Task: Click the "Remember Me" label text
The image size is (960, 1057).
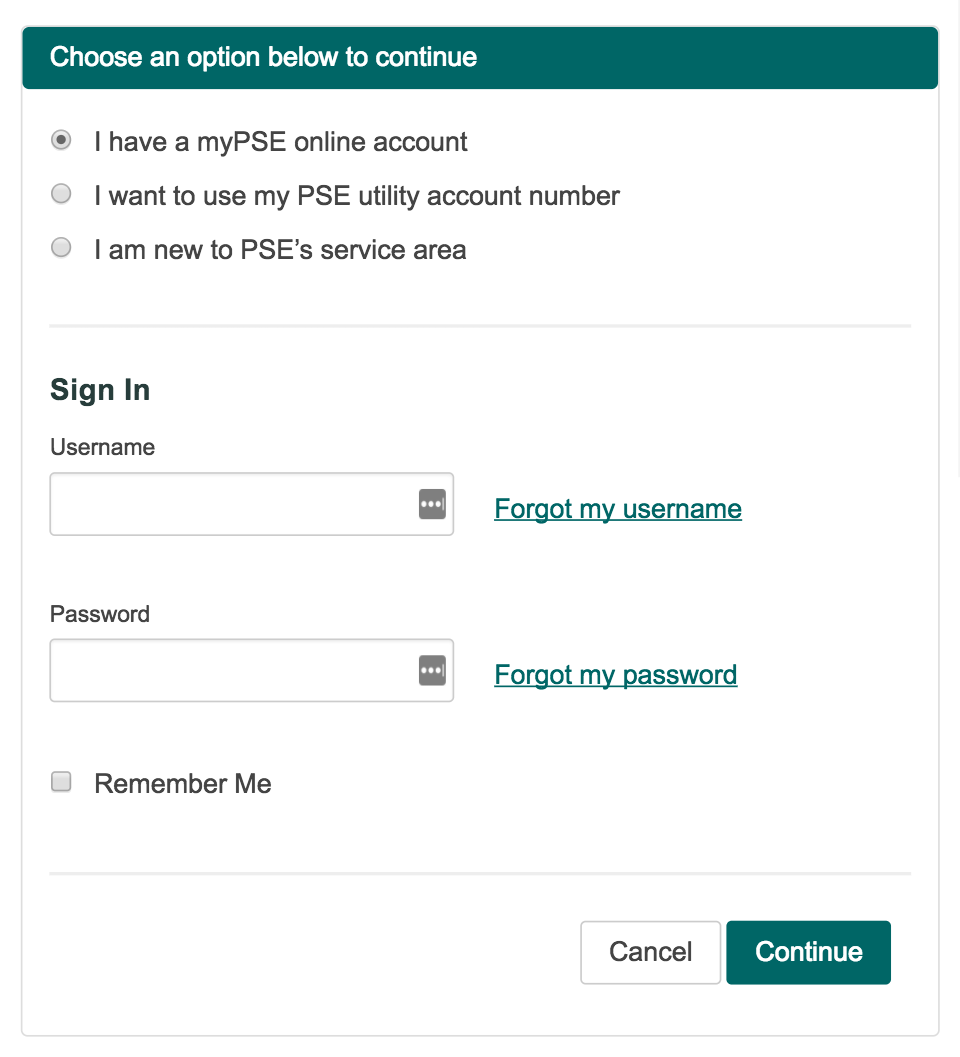Action: pyautogui.click(x=183, y=784)
